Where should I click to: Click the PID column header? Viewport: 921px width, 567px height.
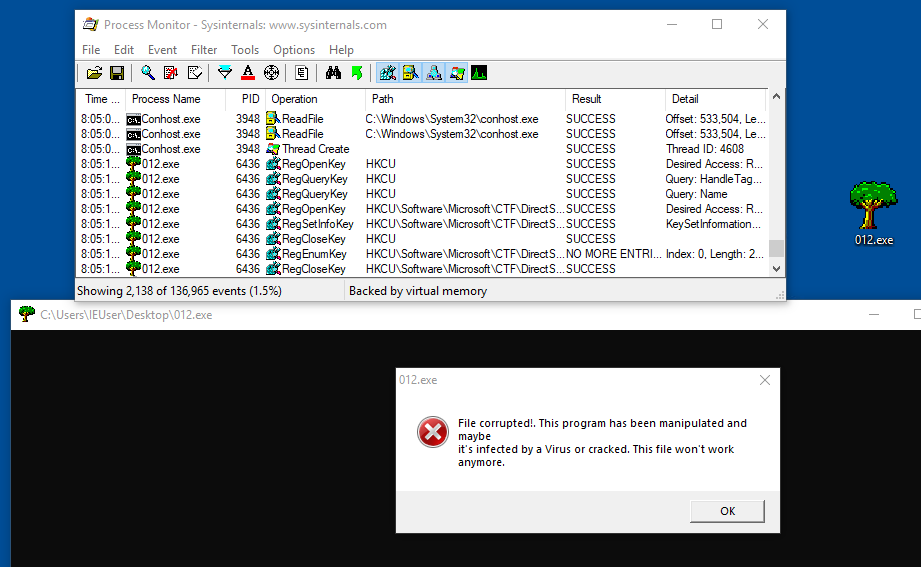246,99
